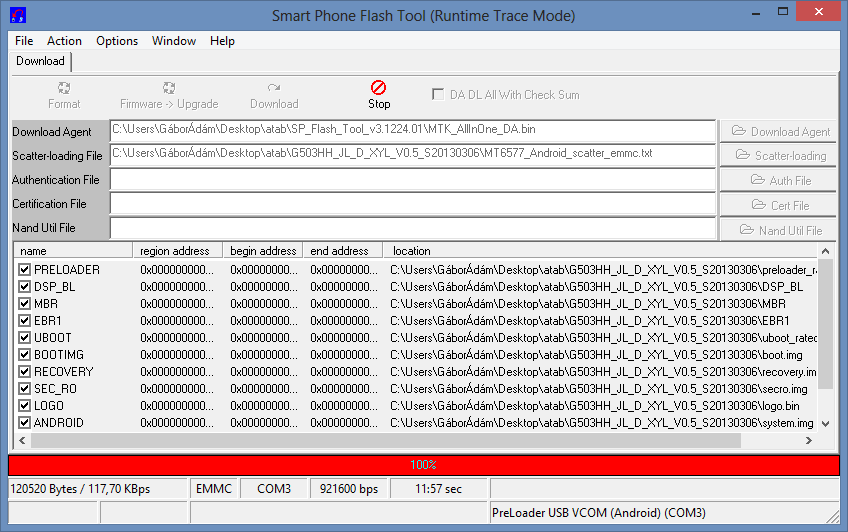This screenshot has height=532, width=848.
Task: Click the Nand Util File field
Action: pyautogui.click(x=413, y=228)
